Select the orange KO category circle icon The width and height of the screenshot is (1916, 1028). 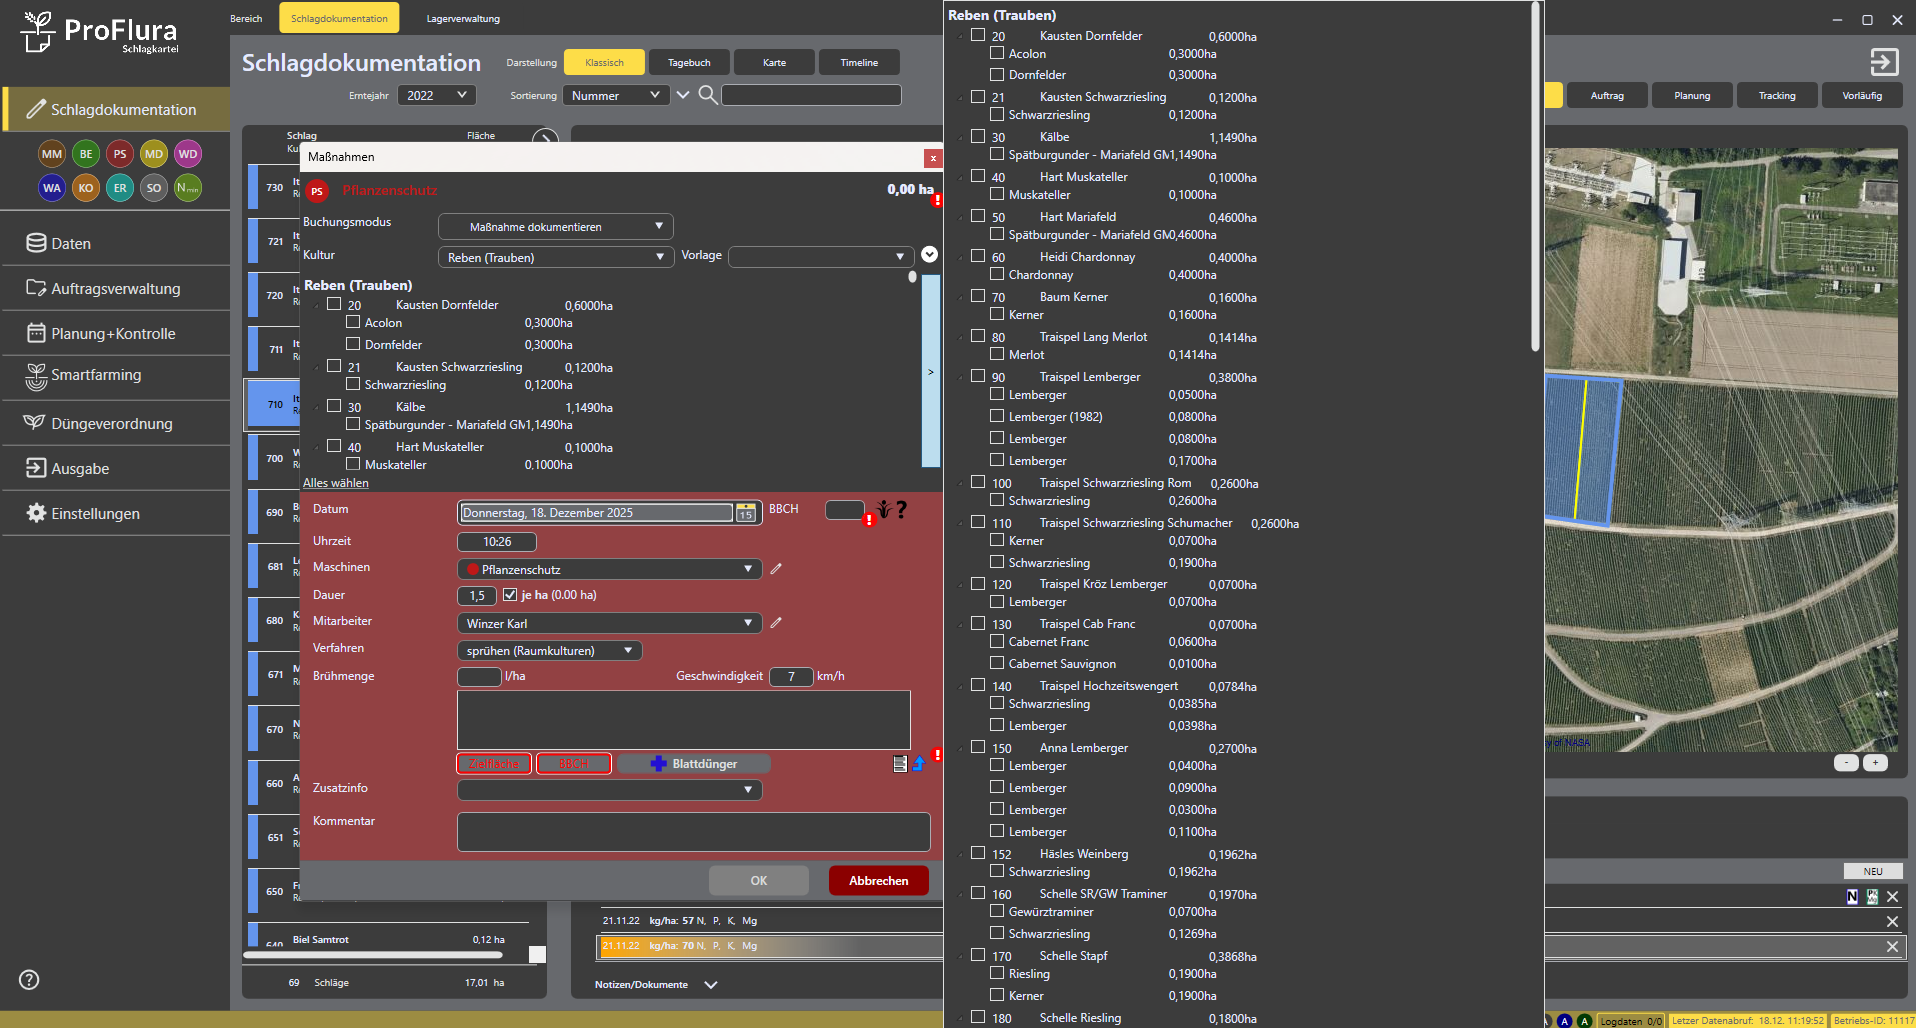coord(86,188)
